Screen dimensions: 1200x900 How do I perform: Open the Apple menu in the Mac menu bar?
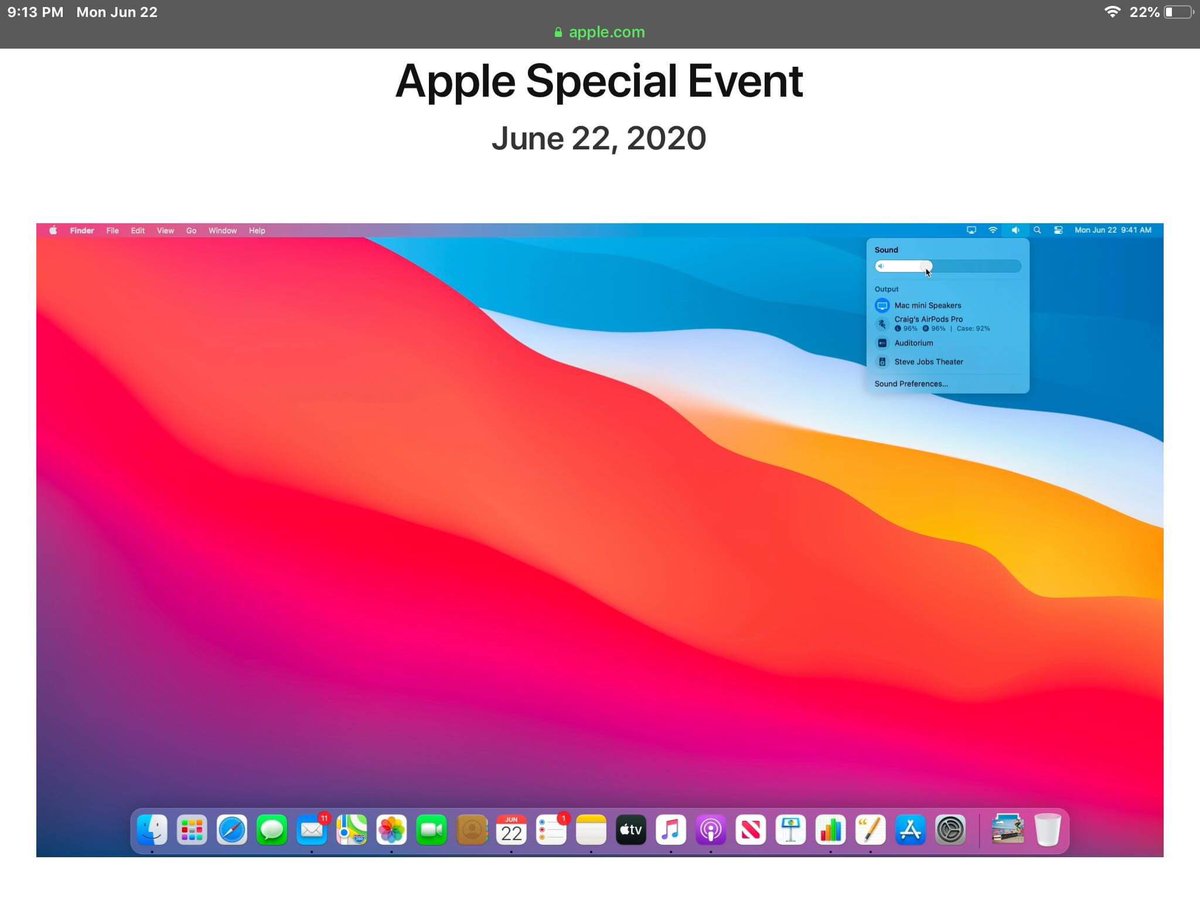coord(53,230)
